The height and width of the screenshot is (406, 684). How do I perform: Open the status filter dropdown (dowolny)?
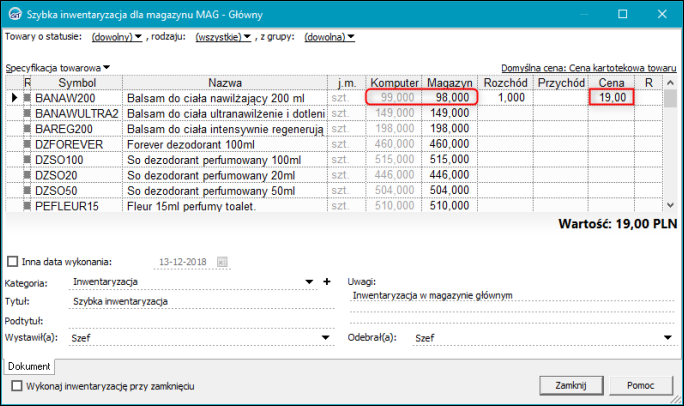click(x=116, y=37)
